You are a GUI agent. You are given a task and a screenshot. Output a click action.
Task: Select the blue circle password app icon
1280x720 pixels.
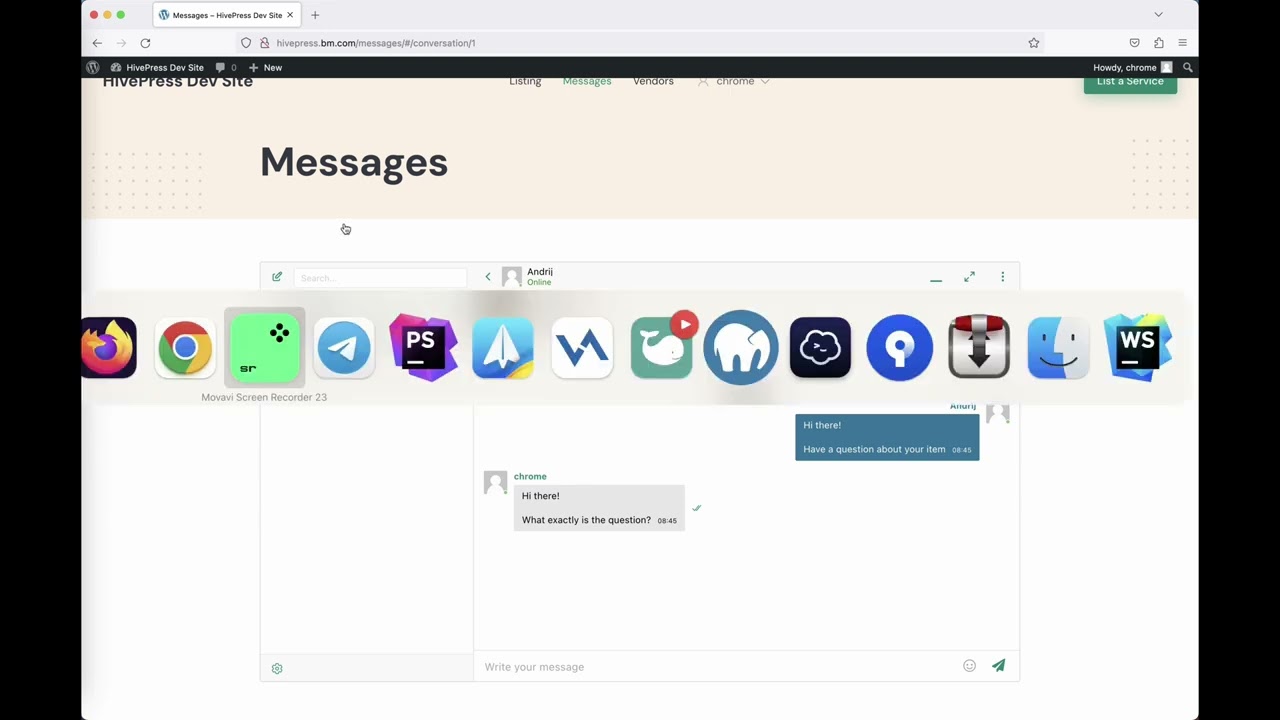900,348
